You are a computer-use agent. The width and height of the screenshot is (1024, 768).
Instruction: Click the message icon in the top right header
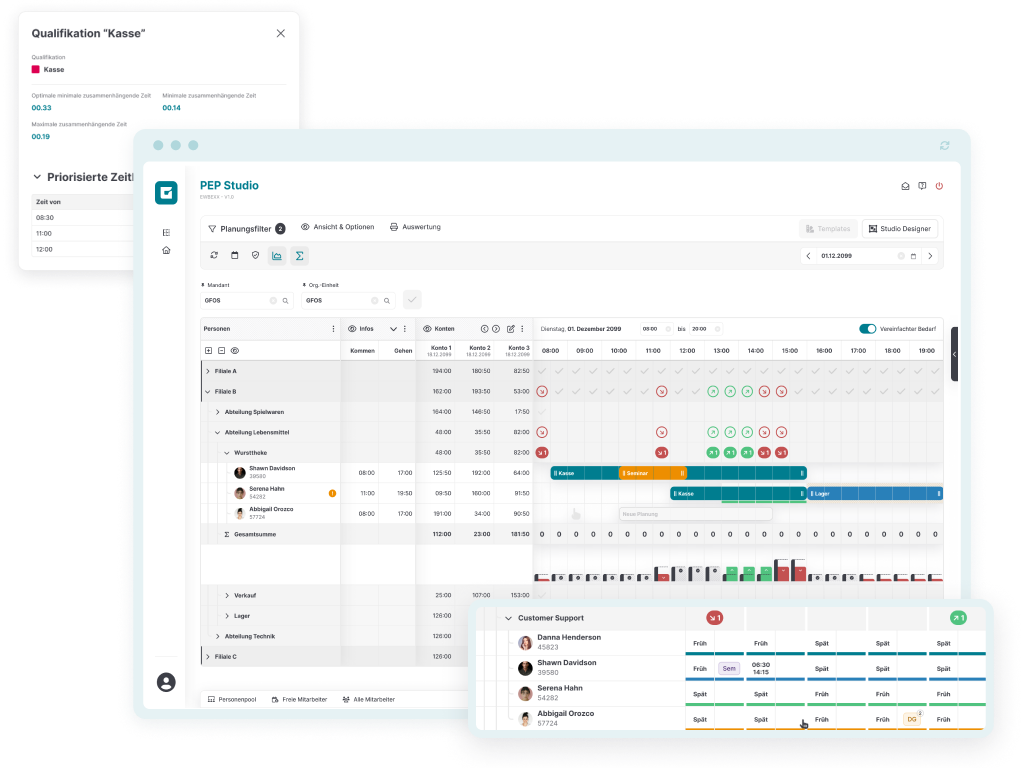pos(905,186)
